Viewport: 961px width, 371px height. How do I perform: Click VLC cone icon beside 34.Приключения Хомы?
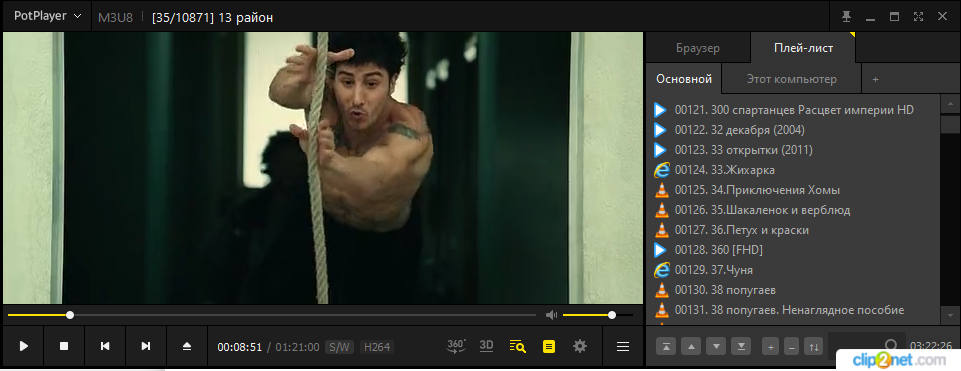tap(661, 189)
